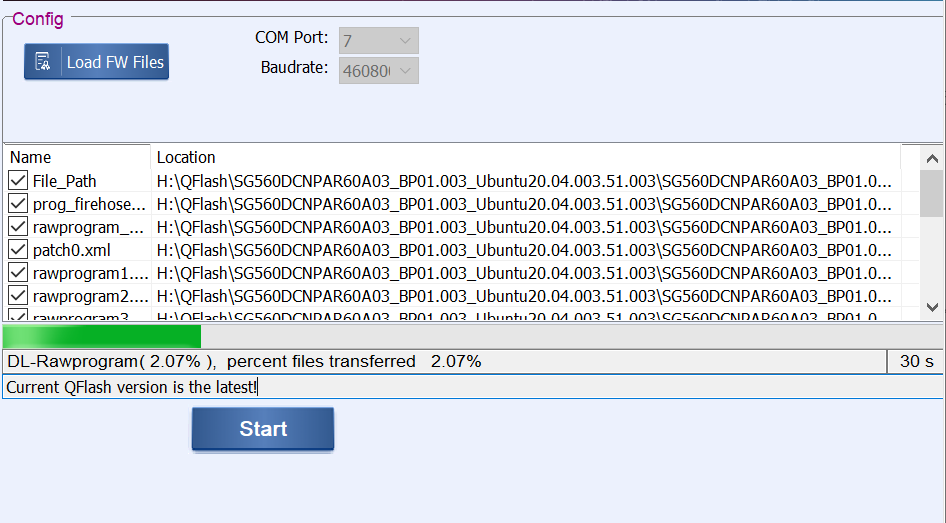Screen dimensions: 946x523
Task: Toggle the rawprogram2 row checkbox
Action: [18, 296]
